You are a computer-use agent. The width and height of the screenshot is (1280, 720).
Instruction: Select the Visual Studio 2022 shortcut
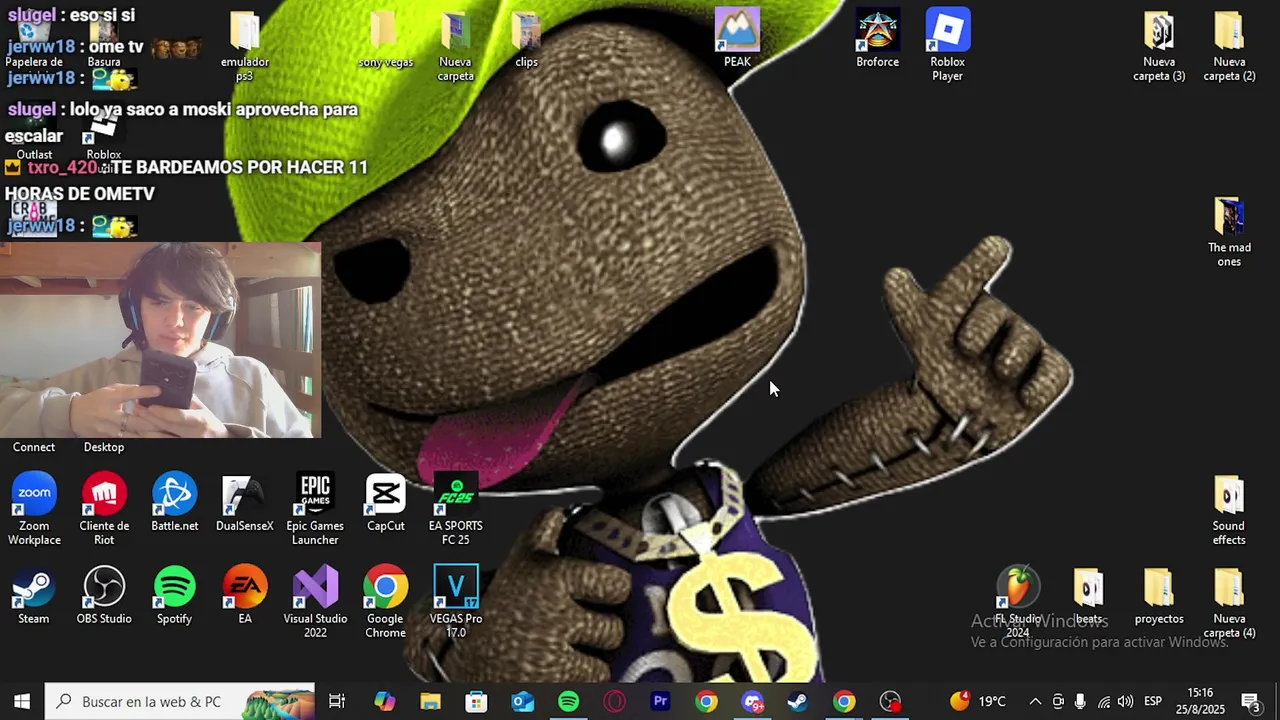click(315, 601)
